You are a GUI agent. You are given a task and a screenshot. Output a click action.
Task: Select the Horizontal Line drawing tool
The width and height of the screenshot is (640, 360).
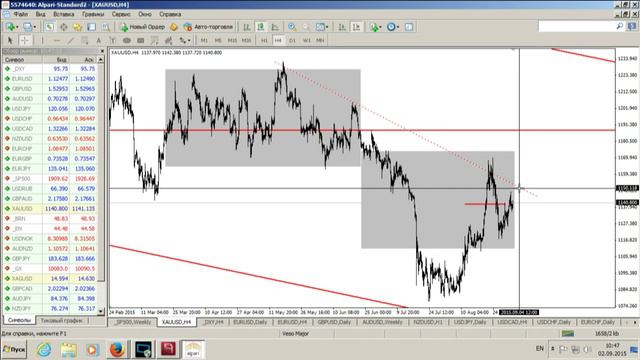(x=56, y=40)
